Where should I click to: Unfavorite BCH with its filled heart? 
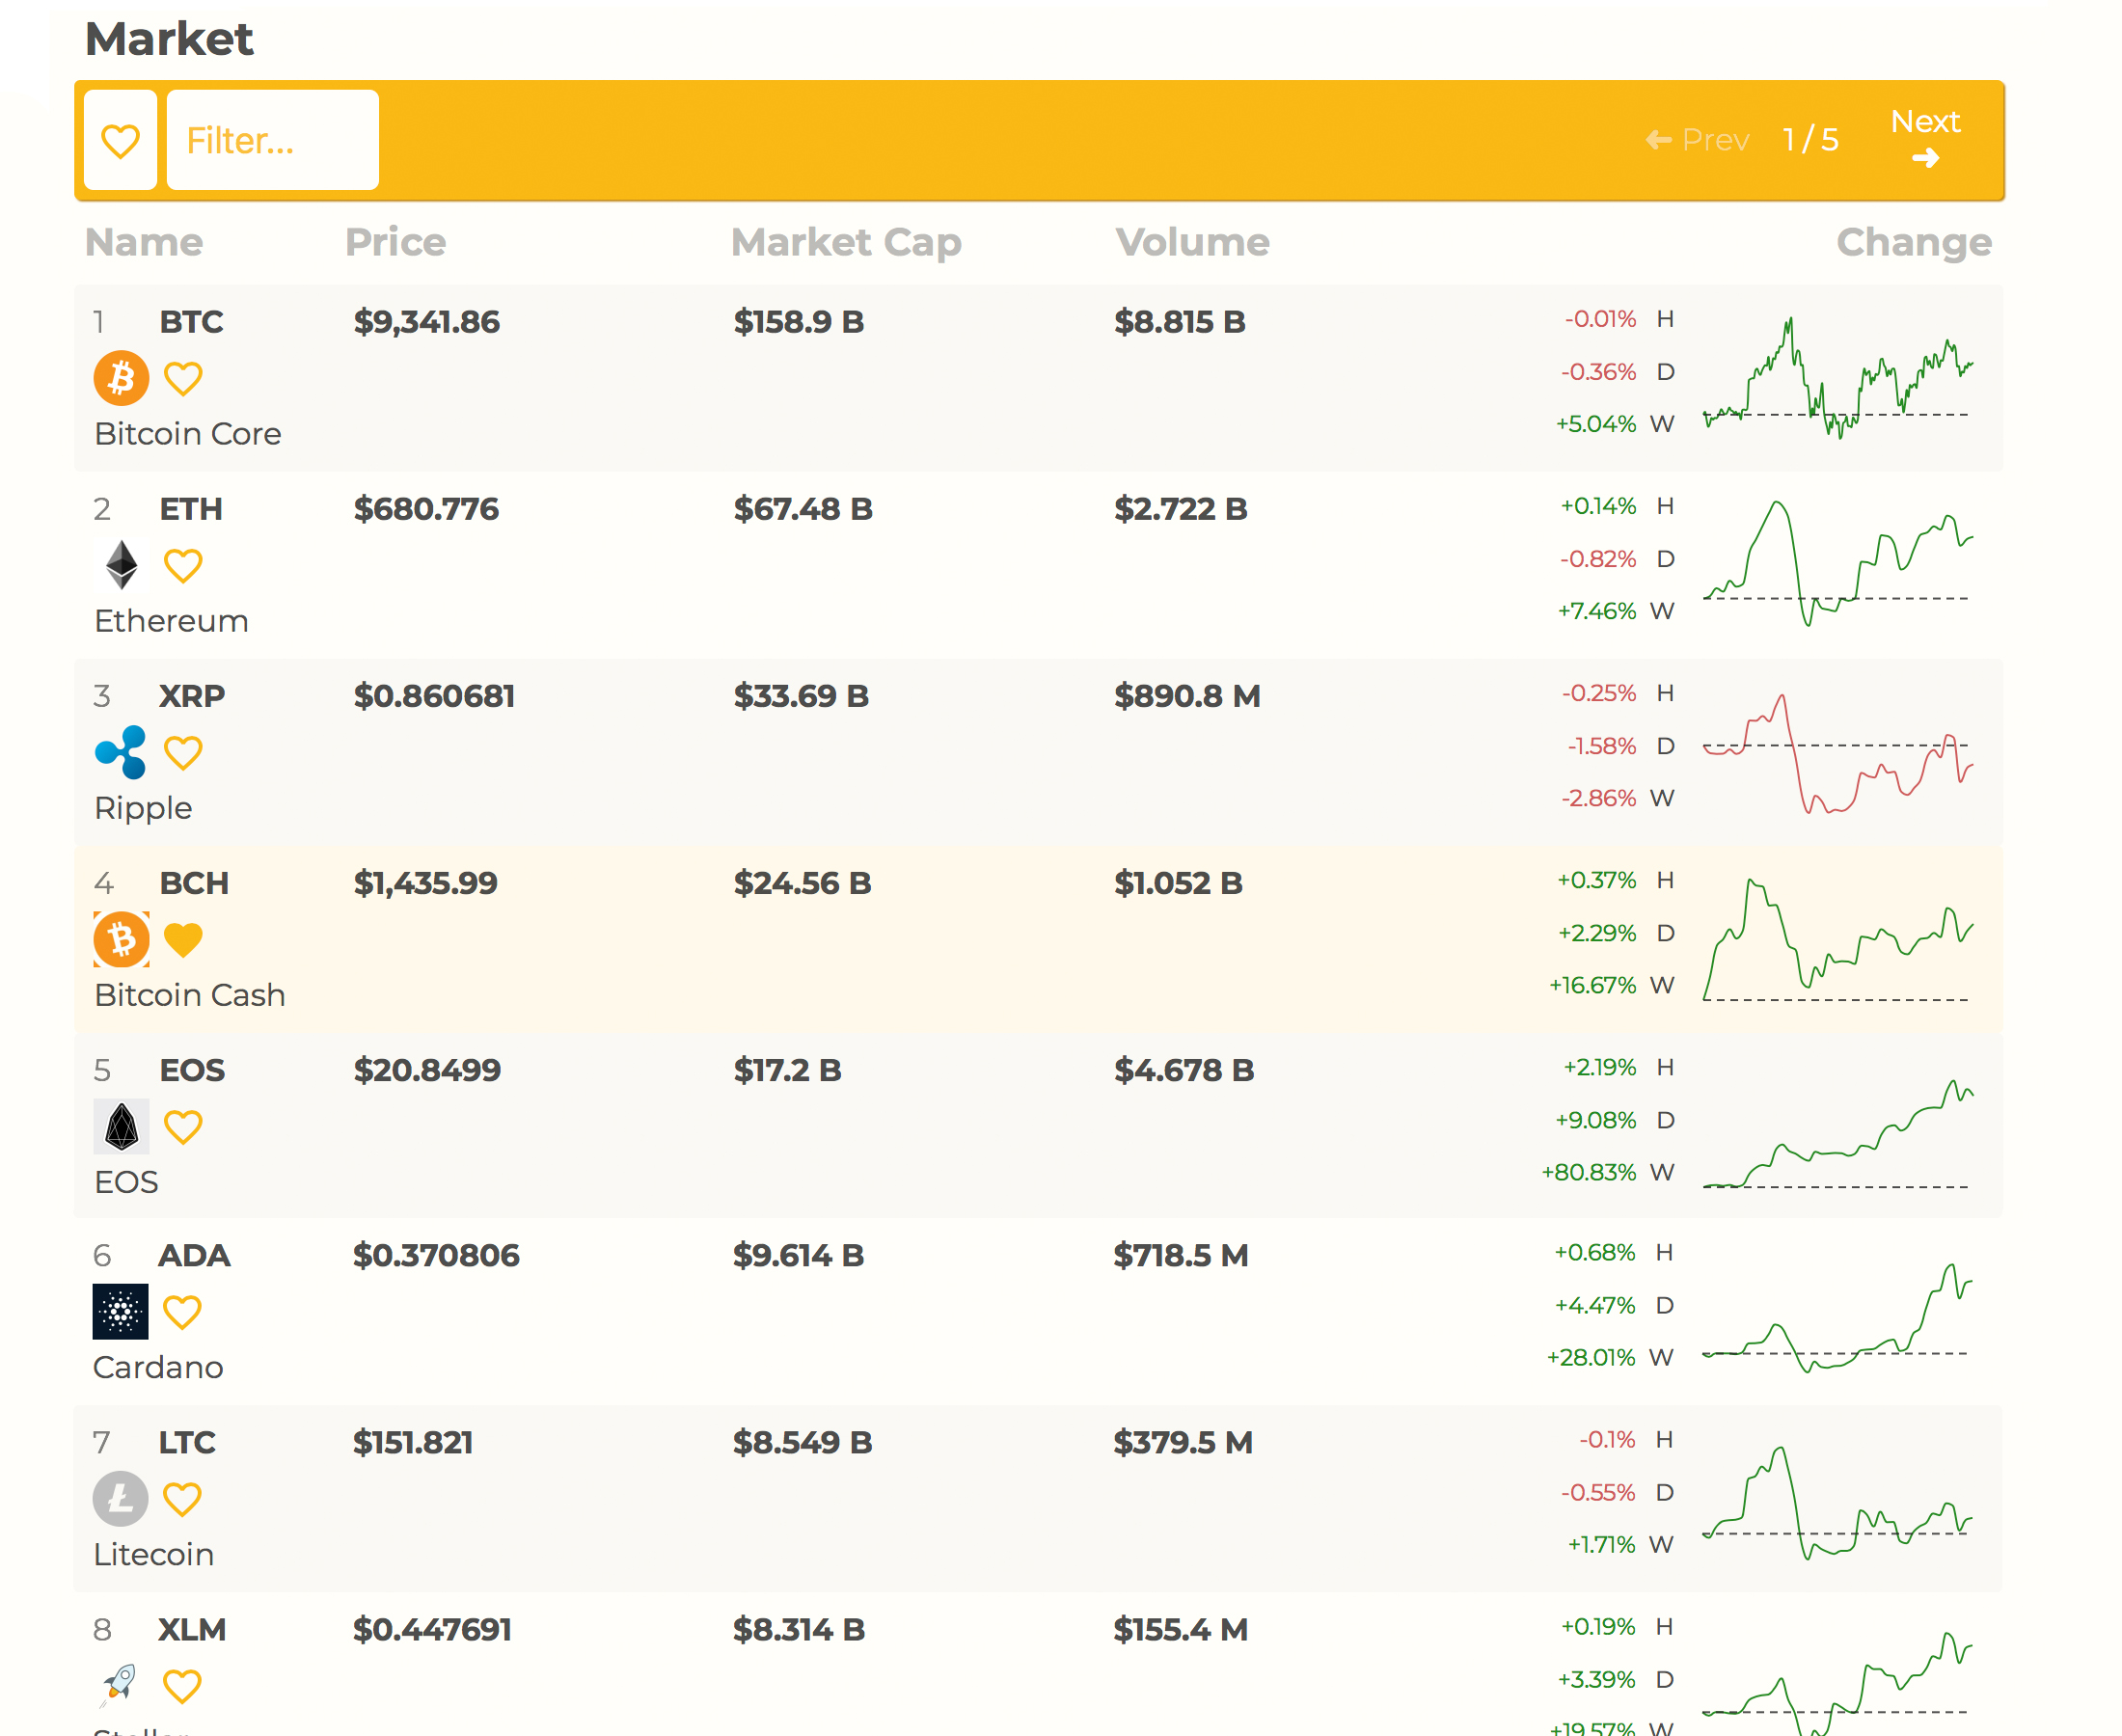pyautogui.click(x=183, y=940)
